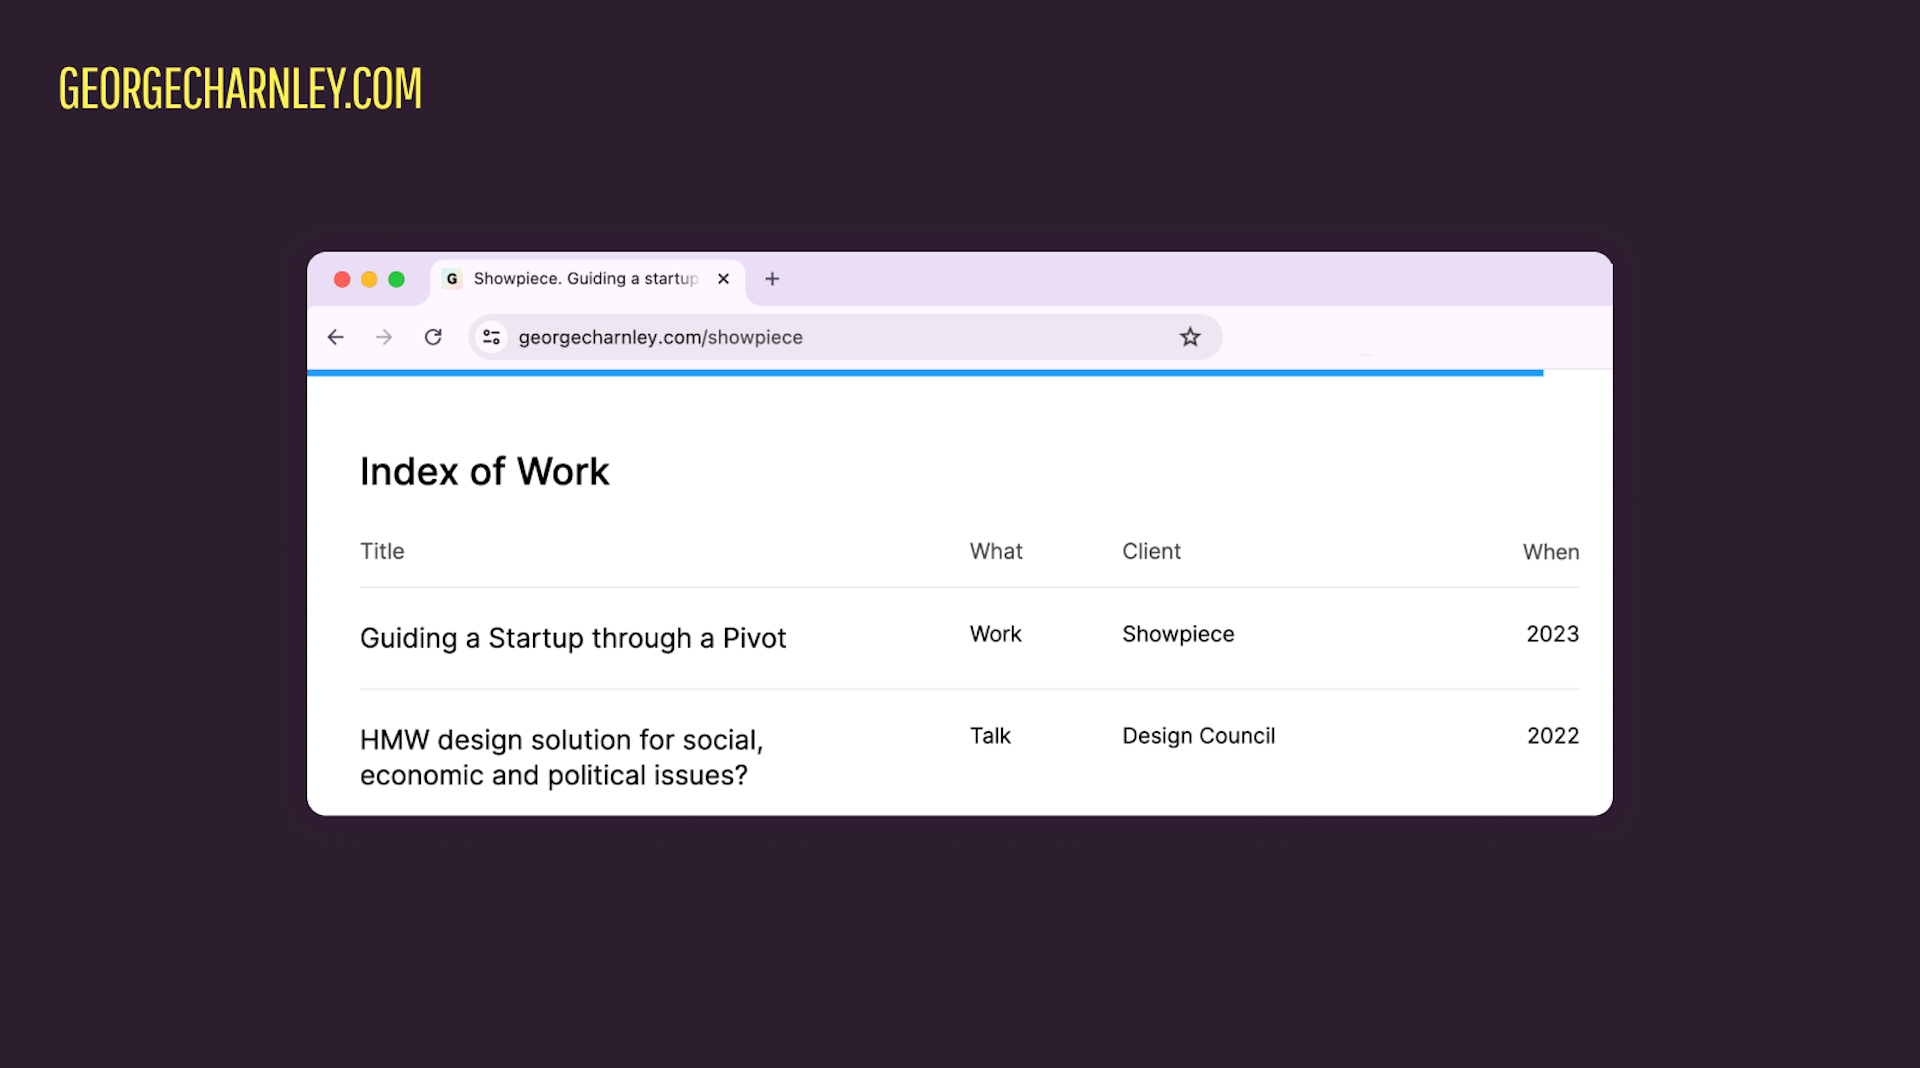Select the Showpiece browser tab

[580, 279]
